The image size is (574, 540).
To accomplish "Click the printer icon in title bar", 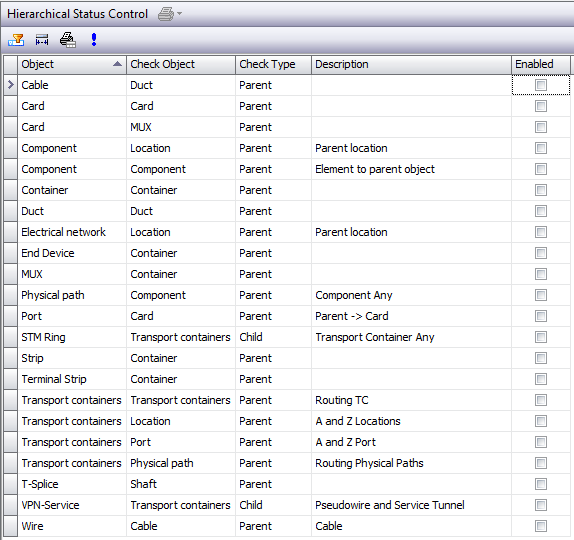I will click(x=166, y=14).
